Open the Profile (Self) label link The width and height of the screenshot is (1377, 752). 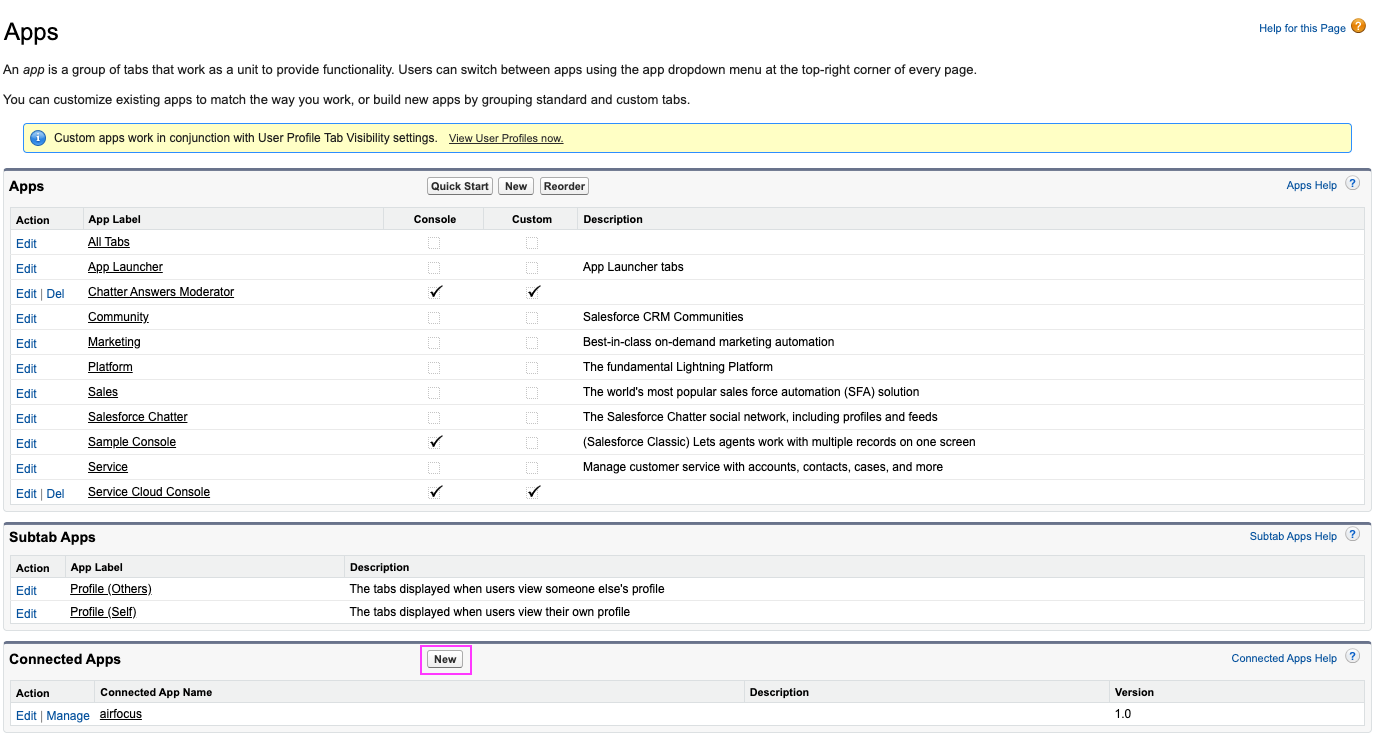tap(103, 612)
